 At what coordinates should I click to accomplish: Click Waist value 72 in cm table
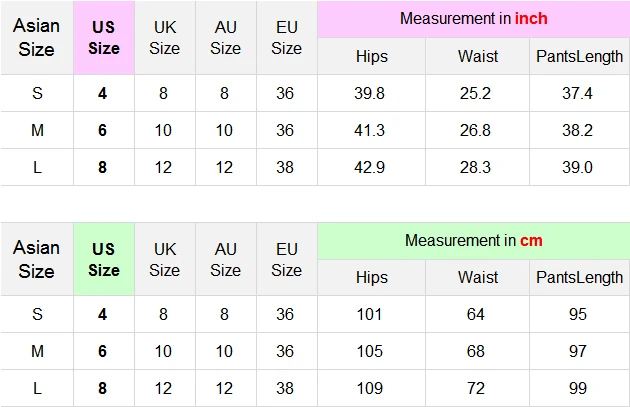click(x=475, y=388)
